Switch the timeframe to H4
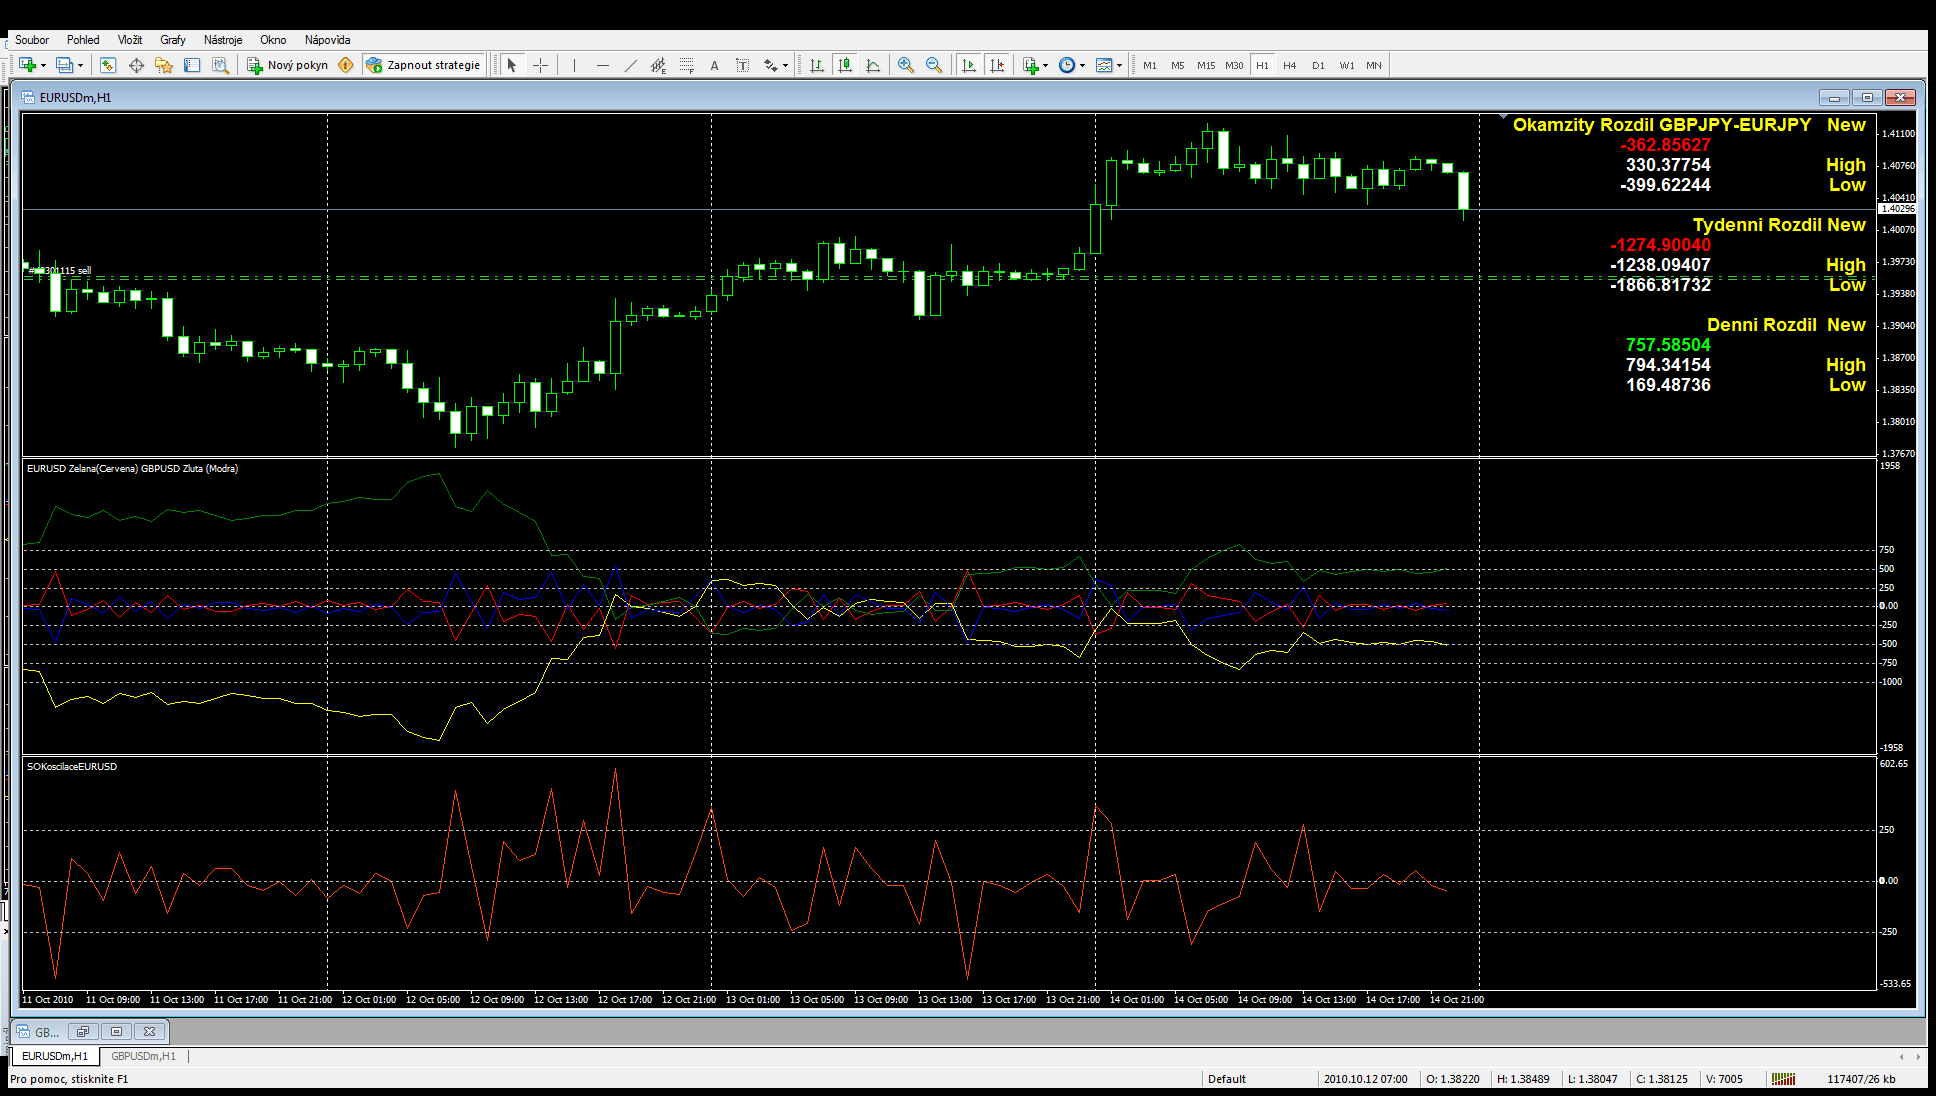 (1289, 65)
